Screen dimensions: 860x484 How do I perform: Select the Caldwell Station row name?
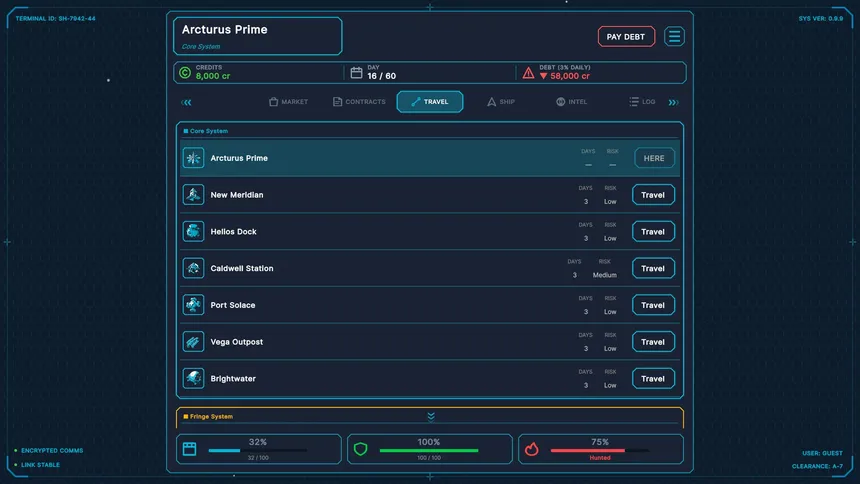(x=242, y=268)
